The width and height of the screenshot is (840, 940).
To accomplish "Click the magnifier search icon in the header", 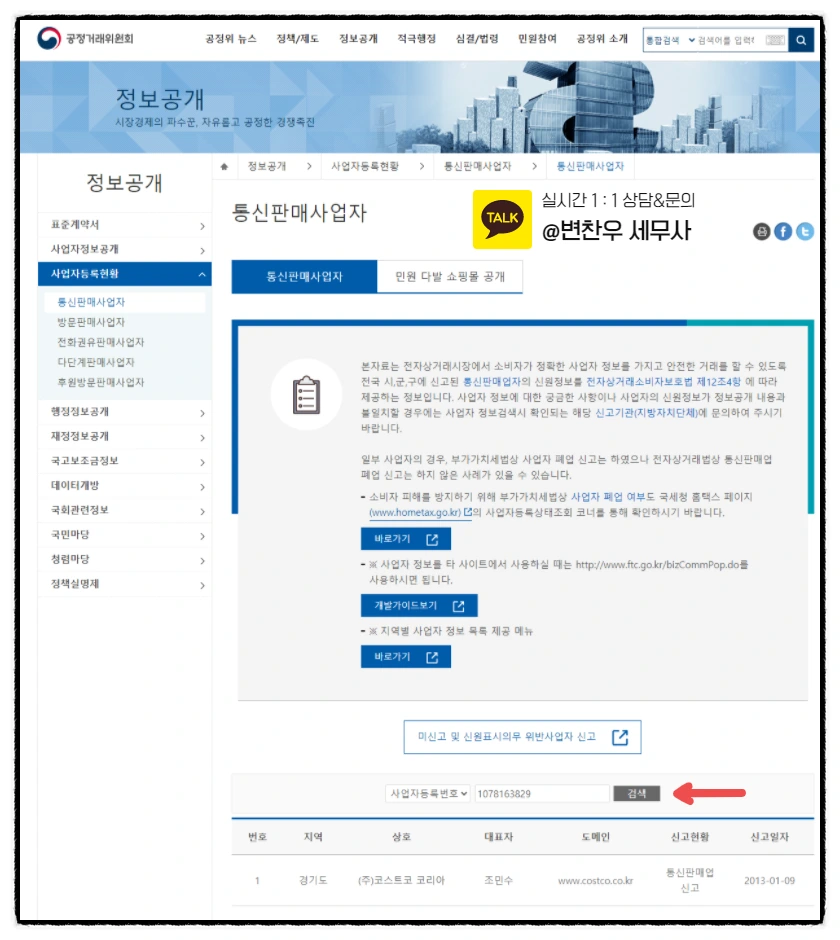I will pos(799,41).
